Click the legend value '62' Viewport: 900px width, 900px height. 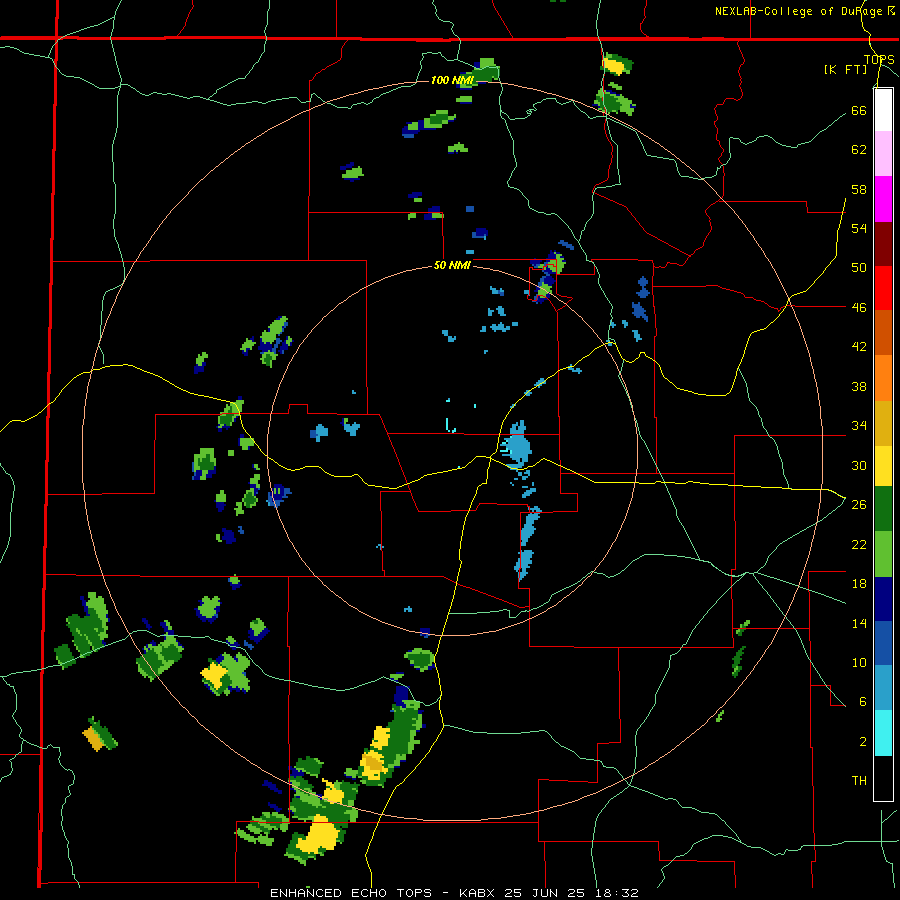(859, 150)
